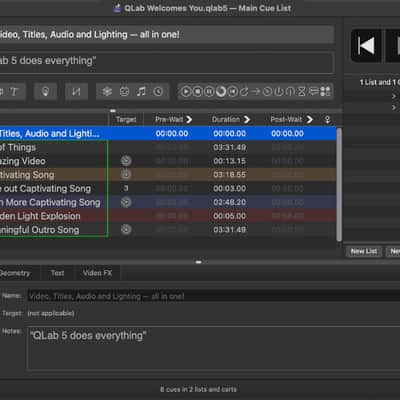Viewport: 400px width, 400px height.
Task: Add a Fade cue from the toolbar
Action: 76,92
